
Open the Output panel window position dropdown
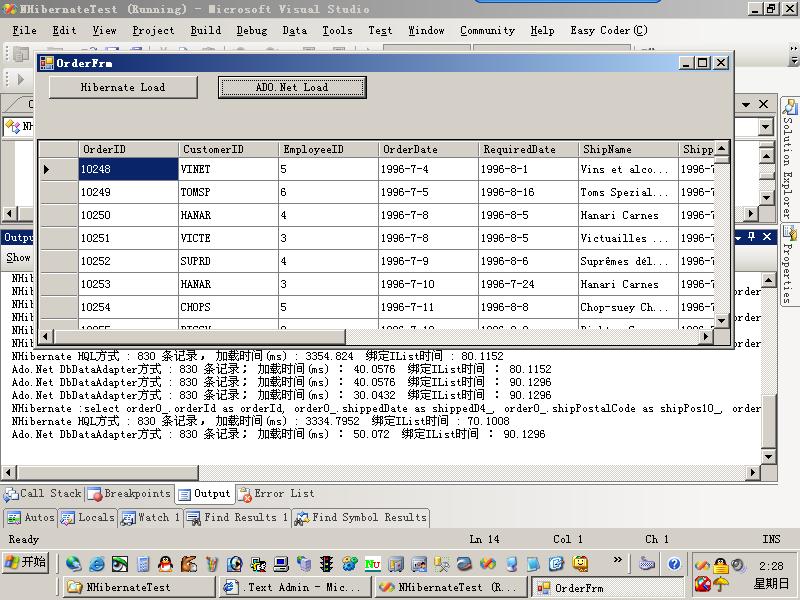(x=738, y=238)
